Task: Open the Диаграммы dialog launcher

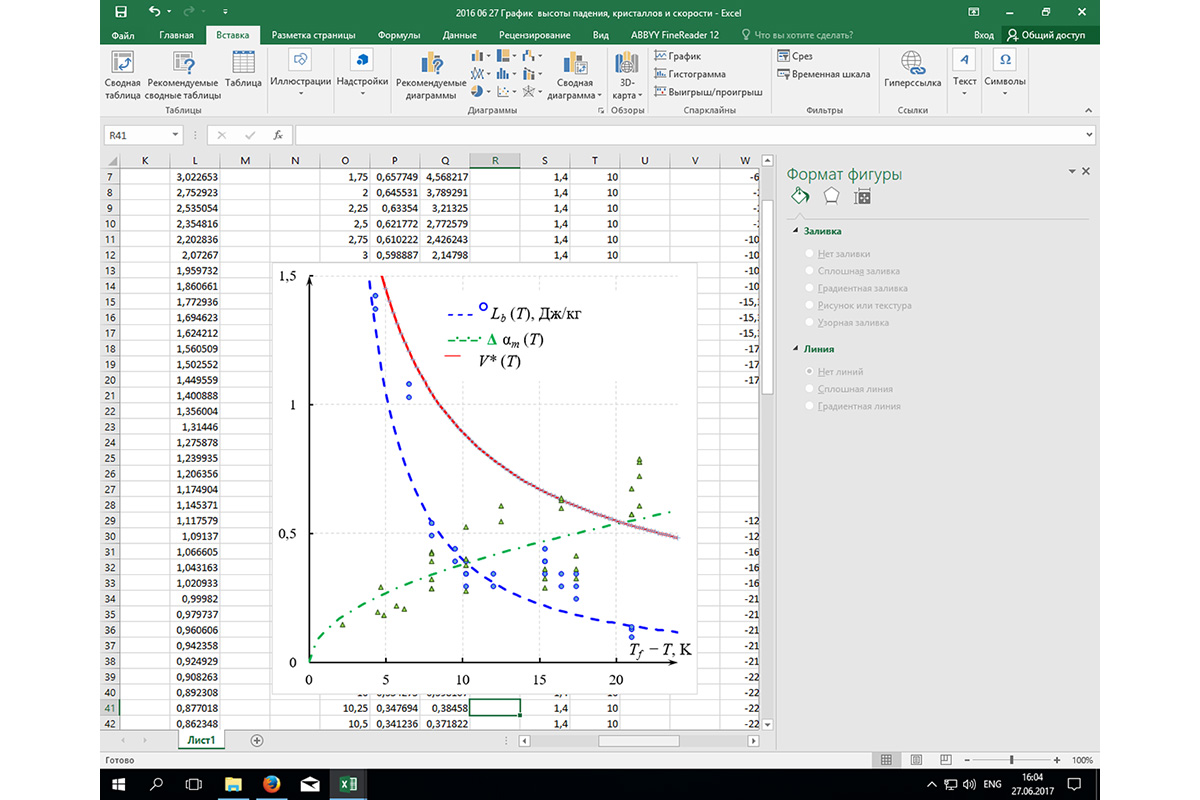Action: point(600,110)
